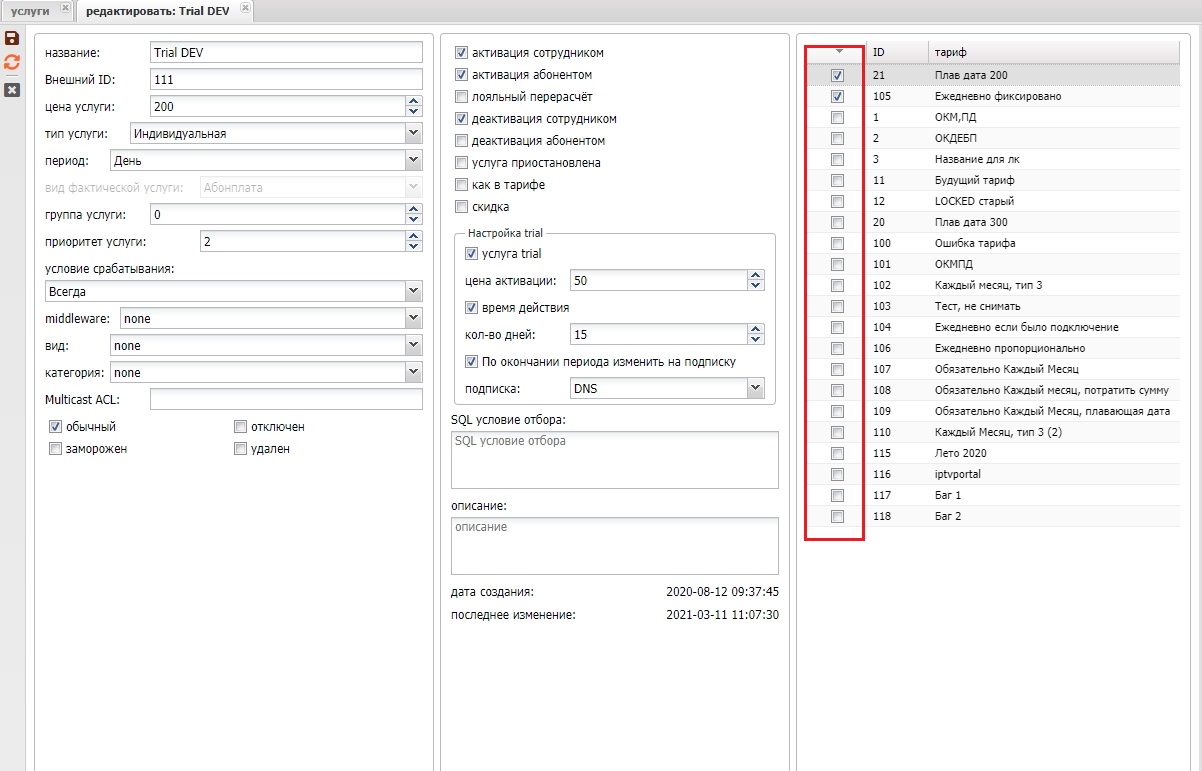Click the save floppy disk icon
The image size is (1202, 771).
pos(12,38)
